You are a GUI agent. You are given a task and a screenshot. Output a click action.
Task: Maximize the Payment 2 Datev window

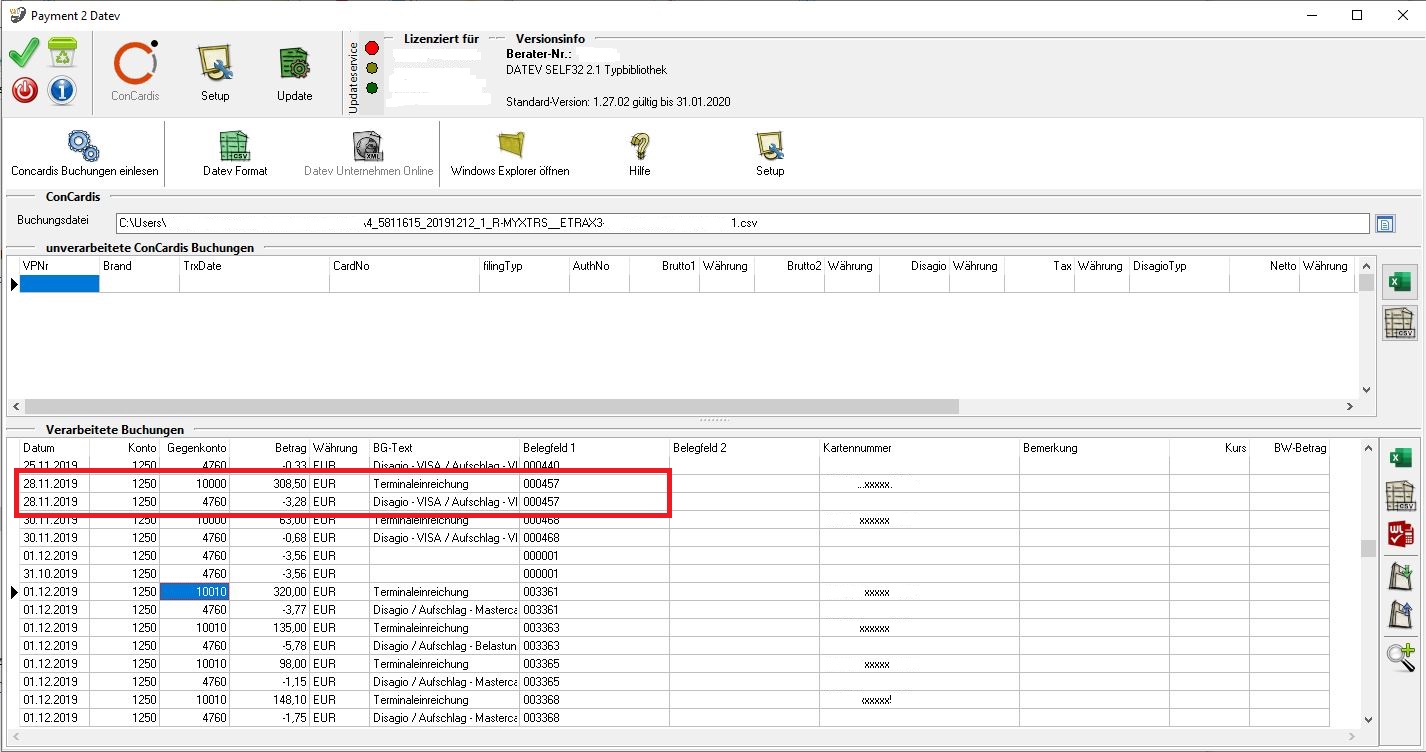1357,15
